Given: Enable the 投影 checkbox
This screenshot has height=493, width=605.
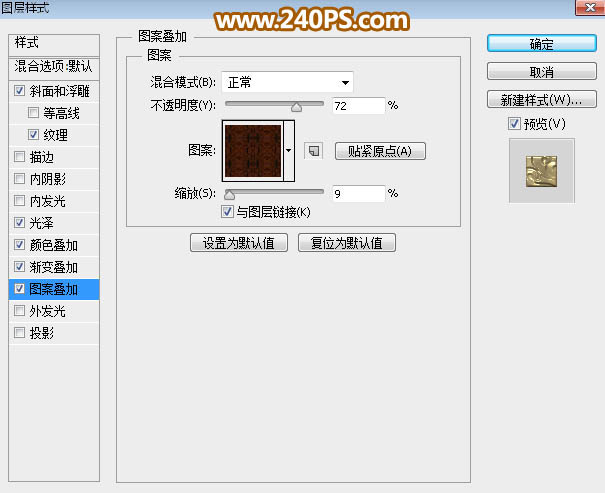Looking at the screenshot, I should pyautogui.click(x=19, y=333).
